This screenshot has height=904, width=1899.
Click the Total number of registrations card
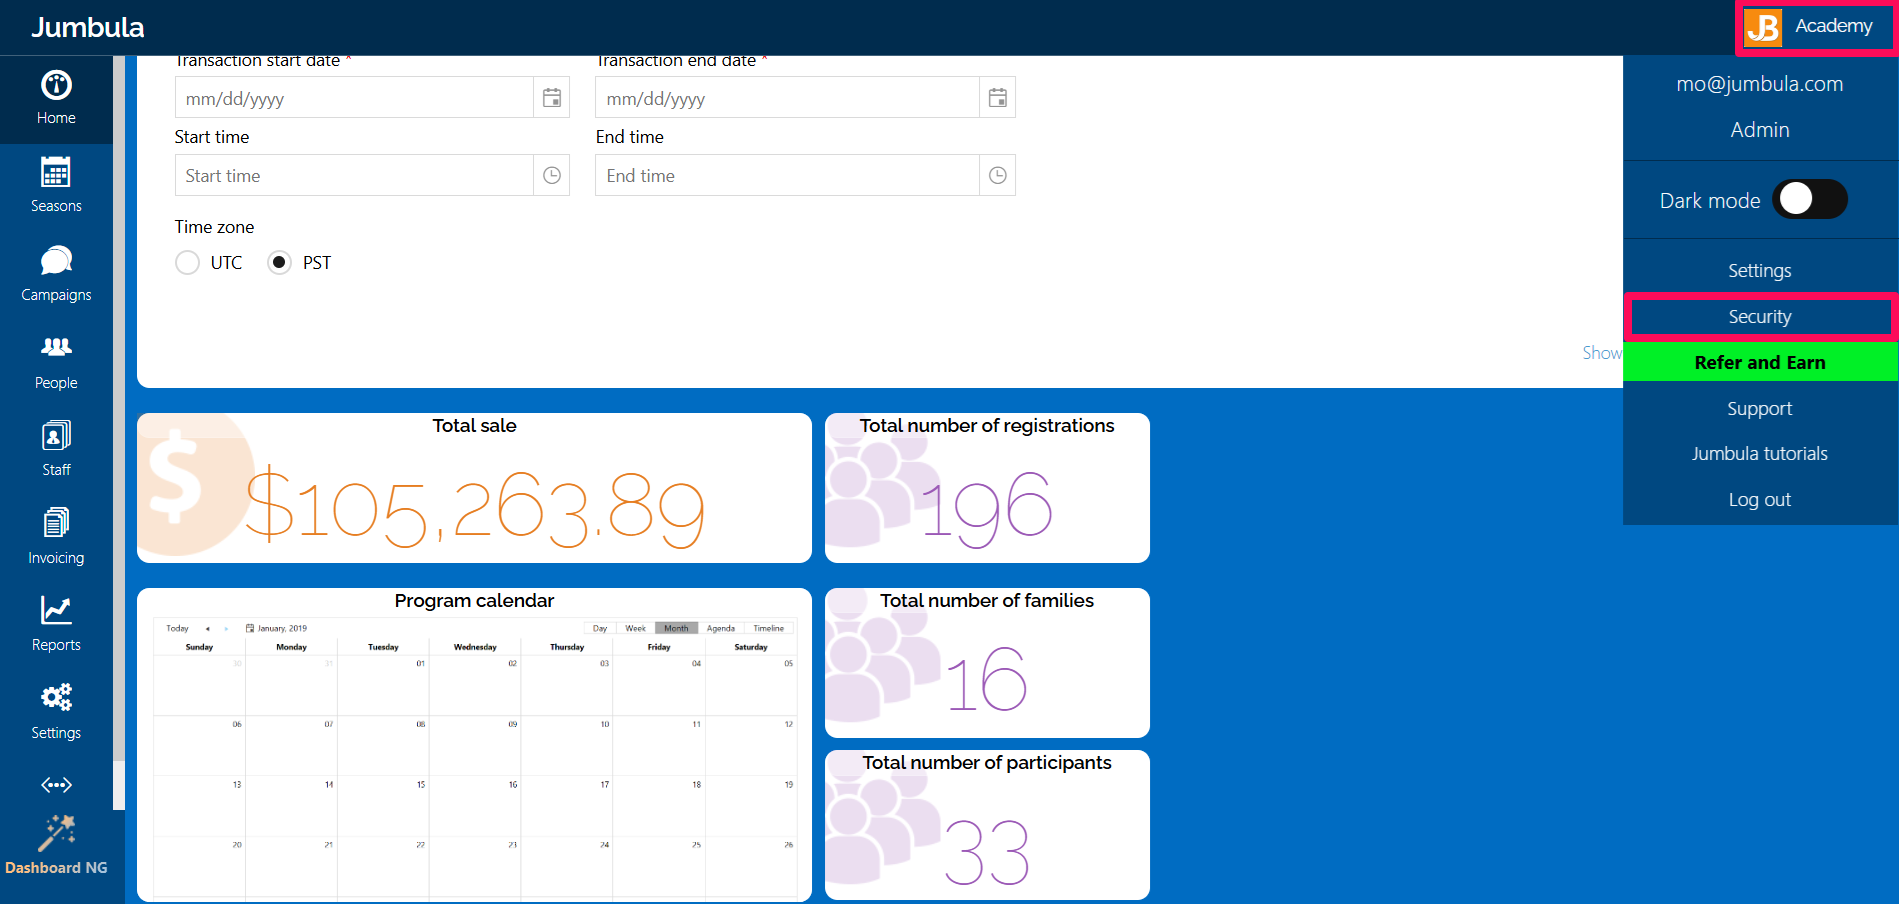click(987, 488)
